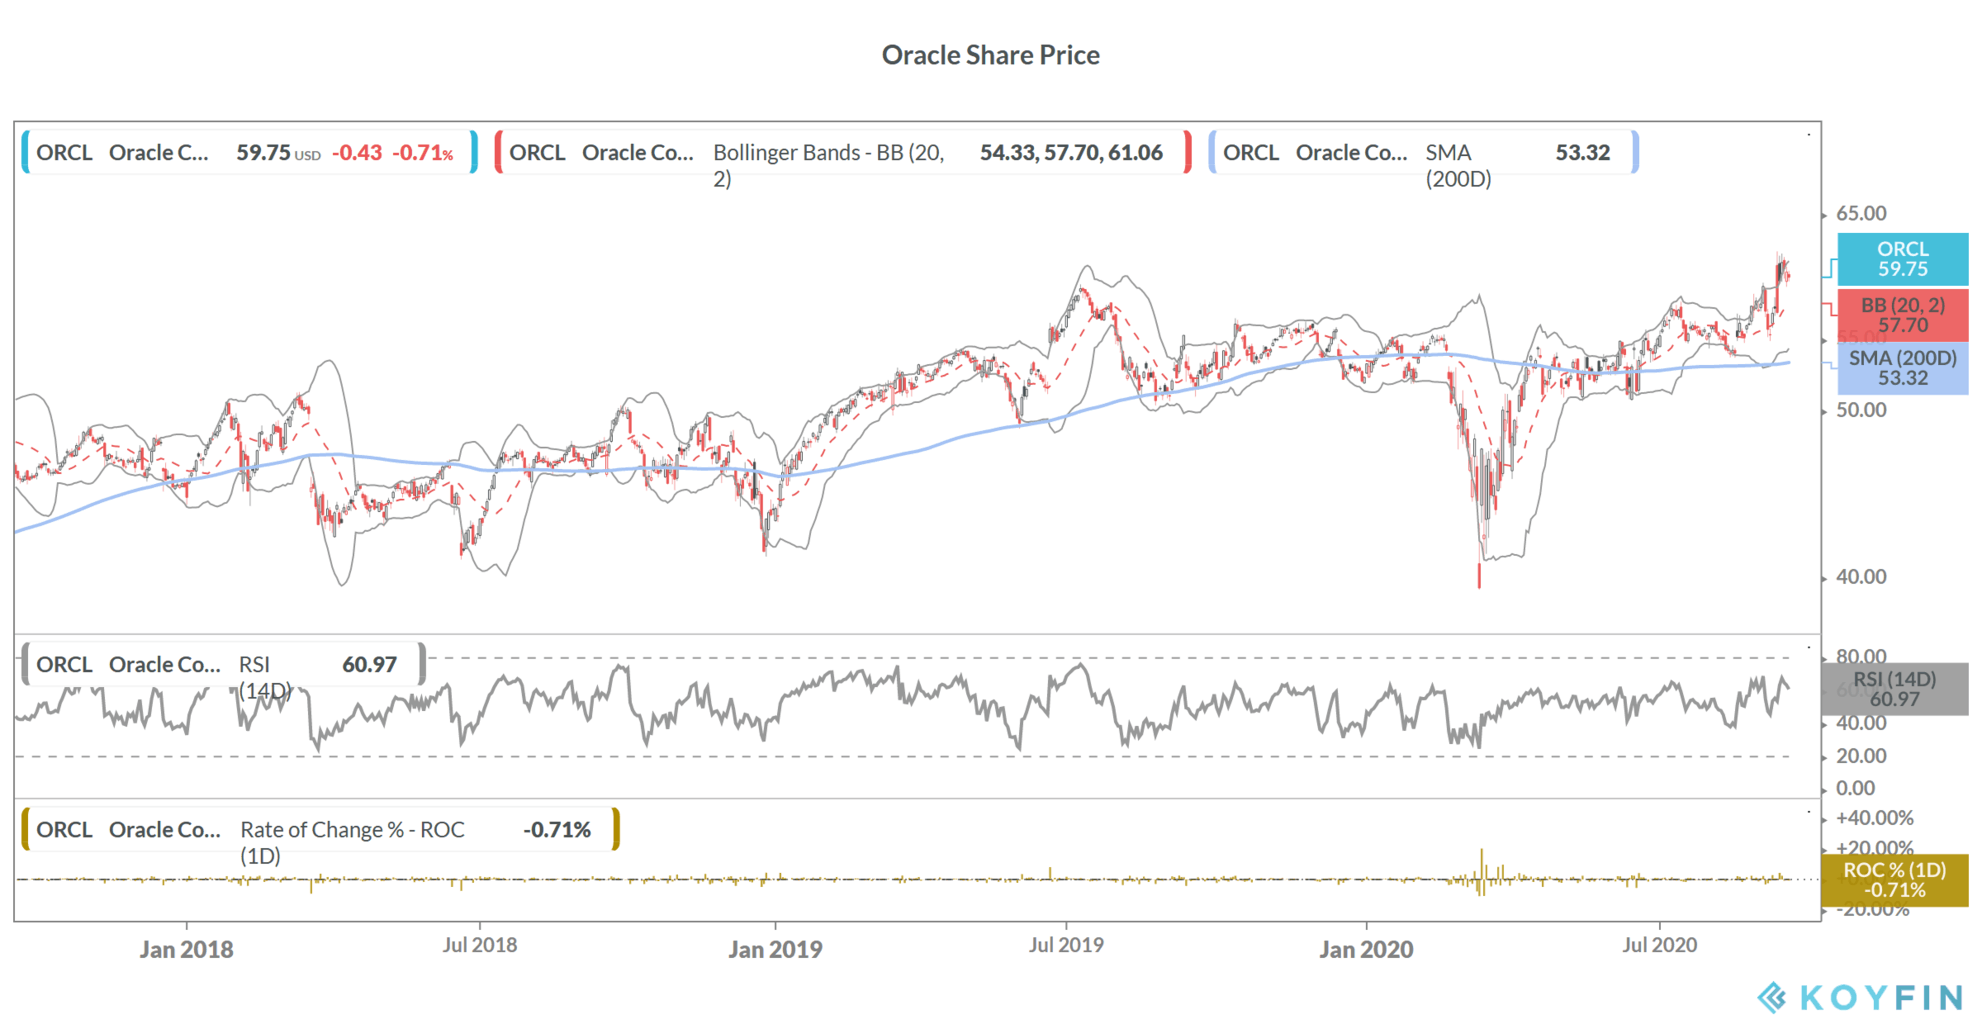Viewport: 1982px width, 1024px height.
Task: Click the SMA (200D) 53.32 axis tag
Action: point(1902,368)
